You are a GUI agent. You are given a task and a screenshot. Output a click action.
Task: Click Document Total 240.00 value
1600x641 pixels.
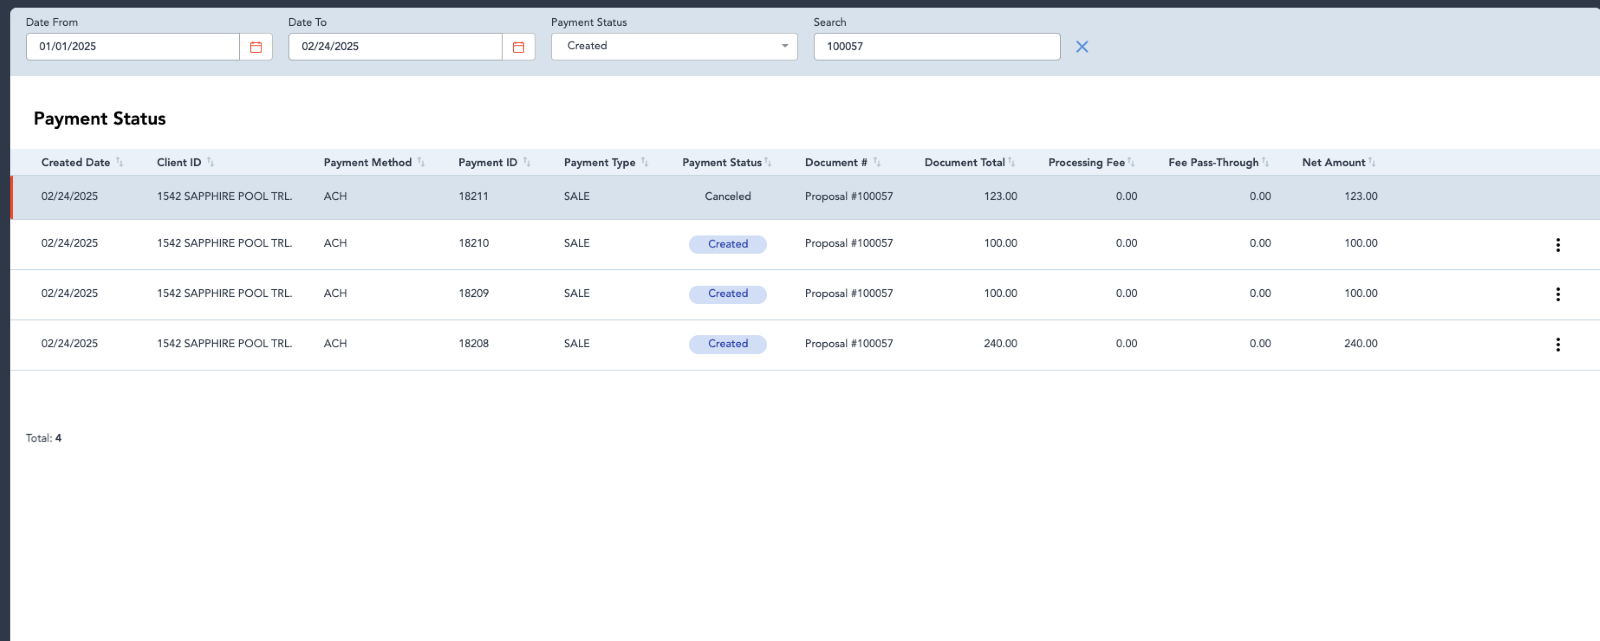(1001, 344)
